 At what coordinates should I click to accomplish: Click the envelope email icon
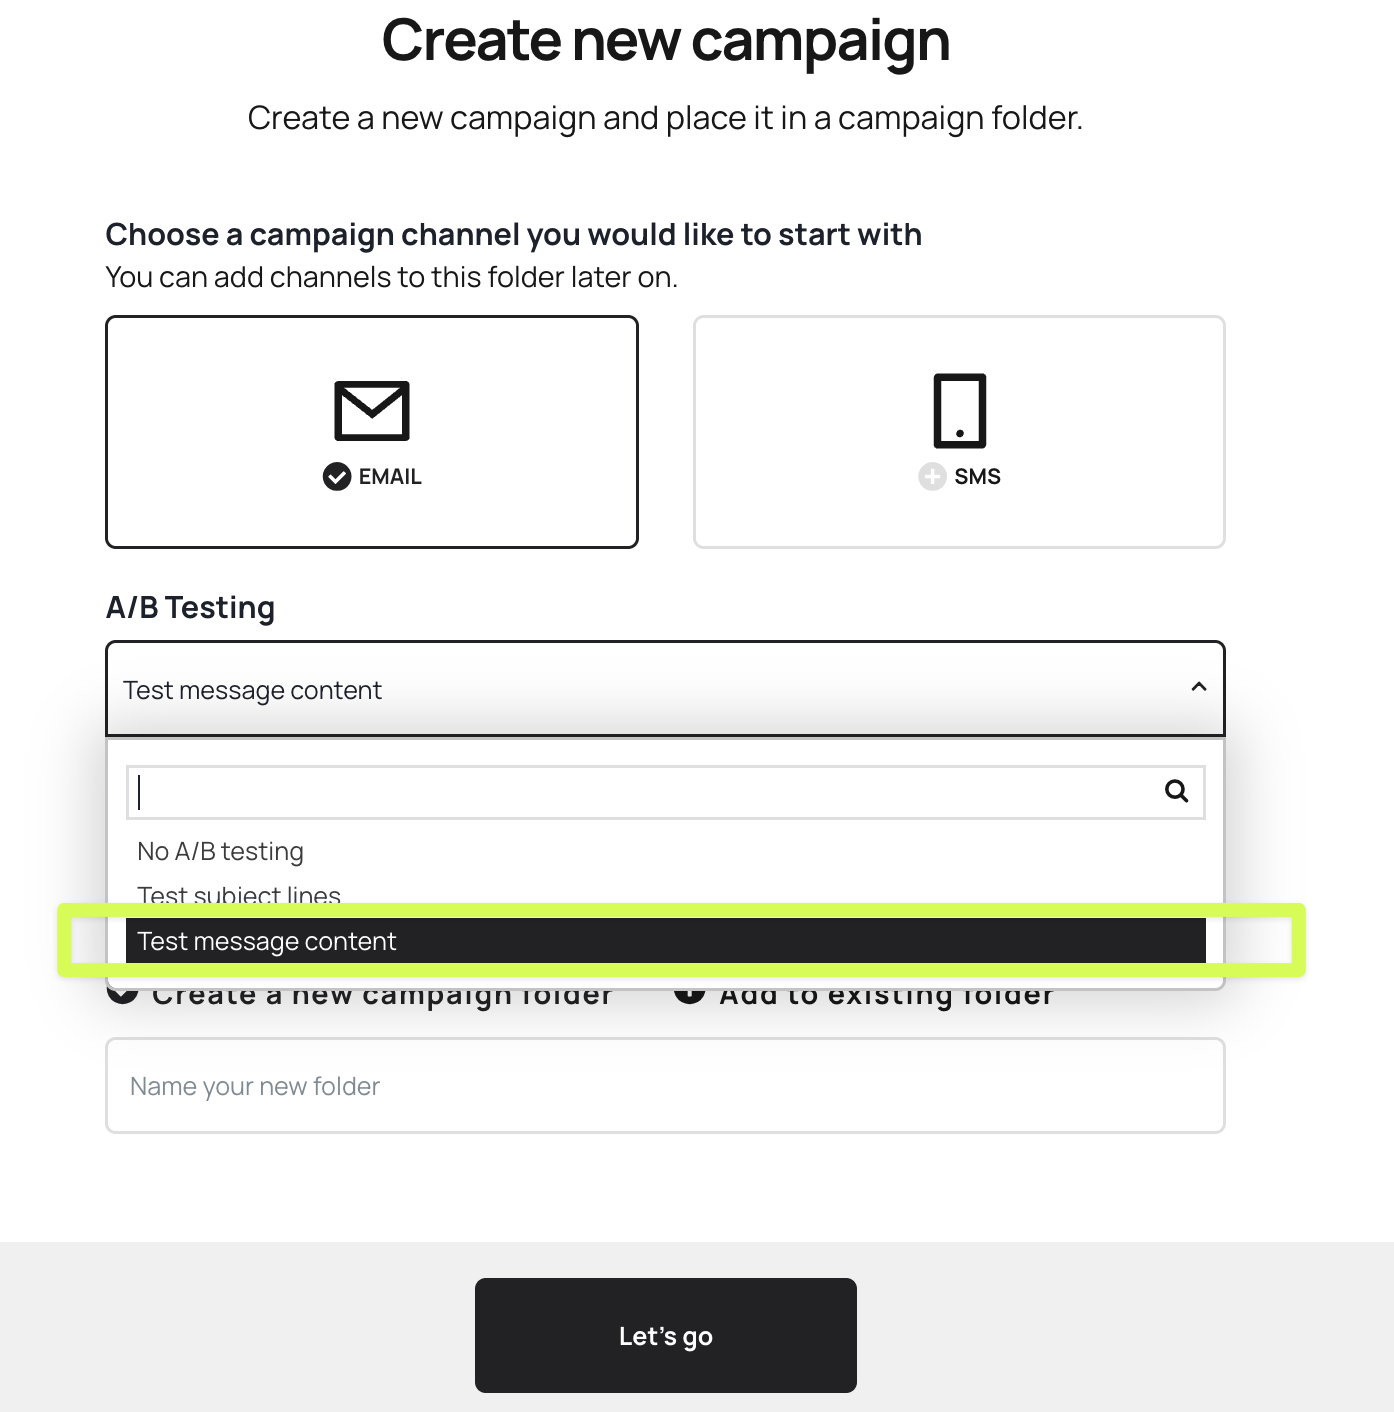pyautogui.click(x=372, y=410)
